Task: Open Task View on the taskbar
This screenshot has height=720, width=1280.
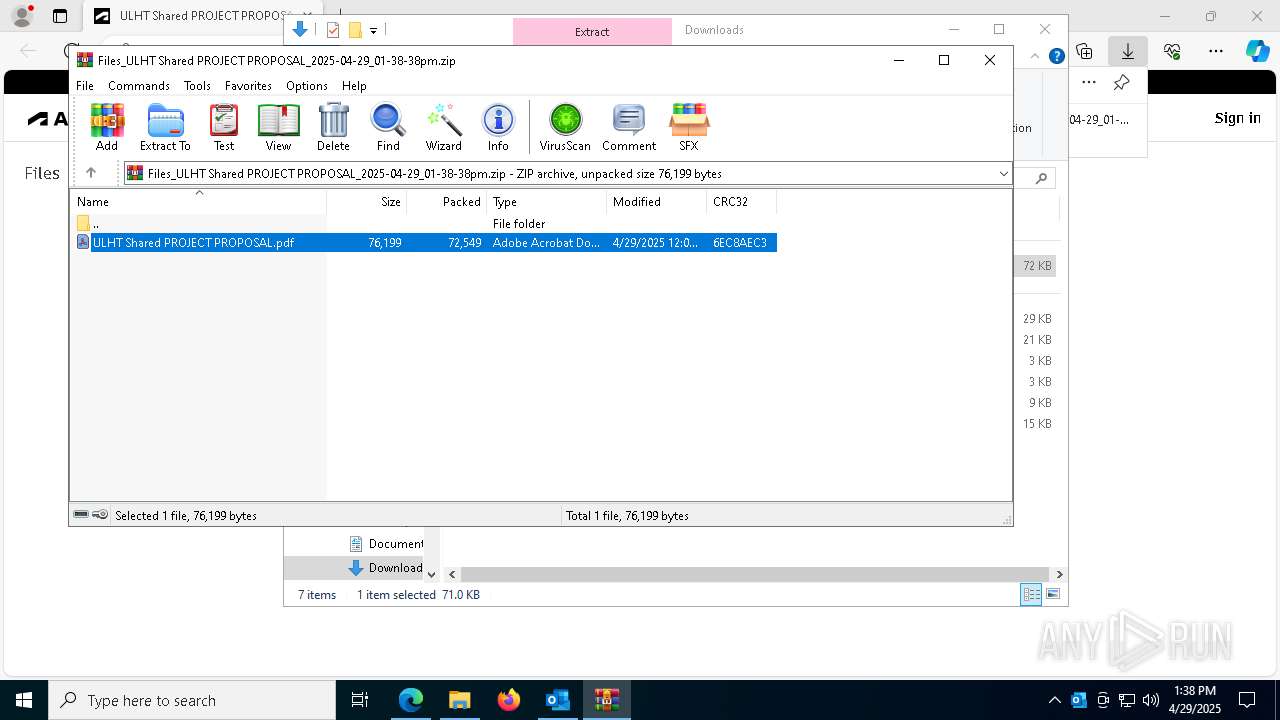Action: pyautogui.click(x=361, y=700)
